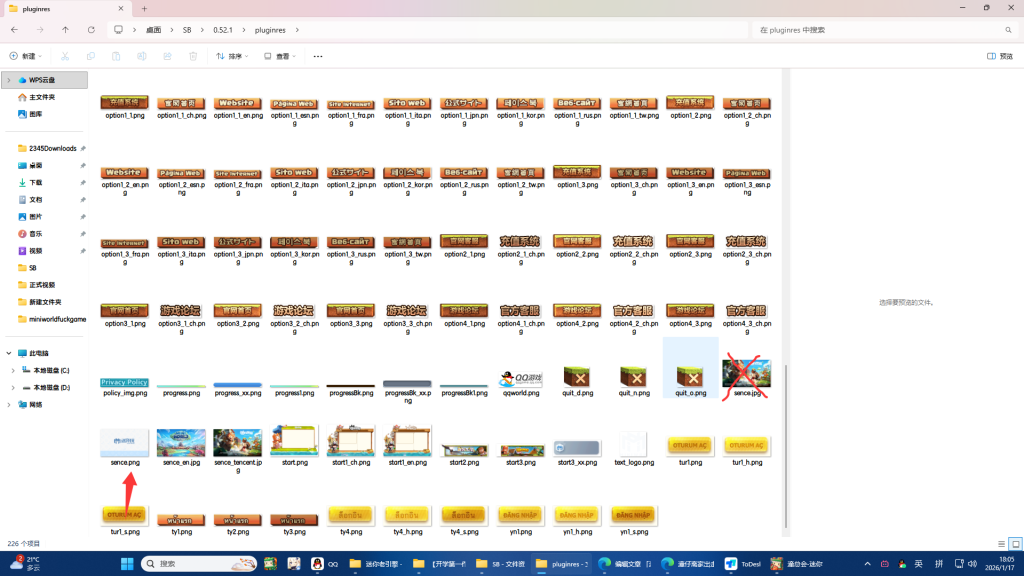Viewport: 1024px width, 576px height.
Task: Open 下载 in the sidebar
Action: coord(36,182)
